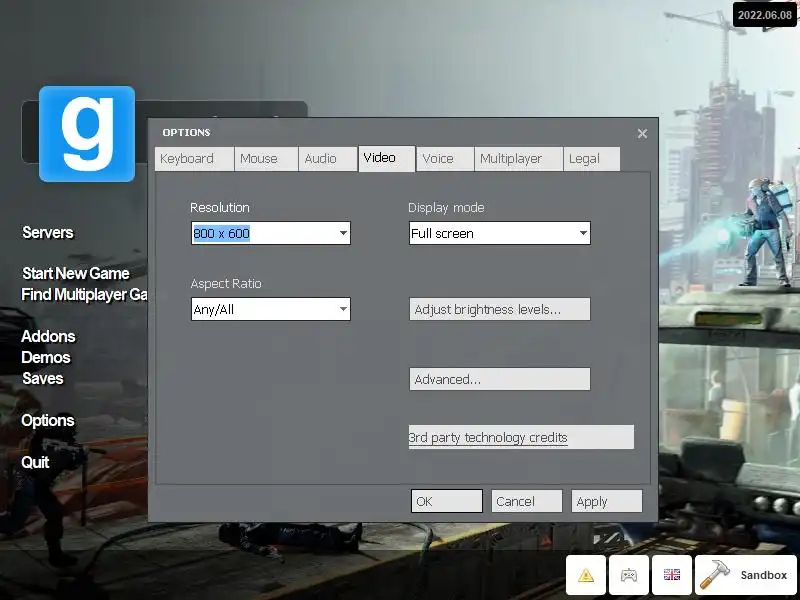Viewport: 800px width, 600px height.
Task: Click the Garry's Mod 'g' logo
Action: (x=87, y=134)
